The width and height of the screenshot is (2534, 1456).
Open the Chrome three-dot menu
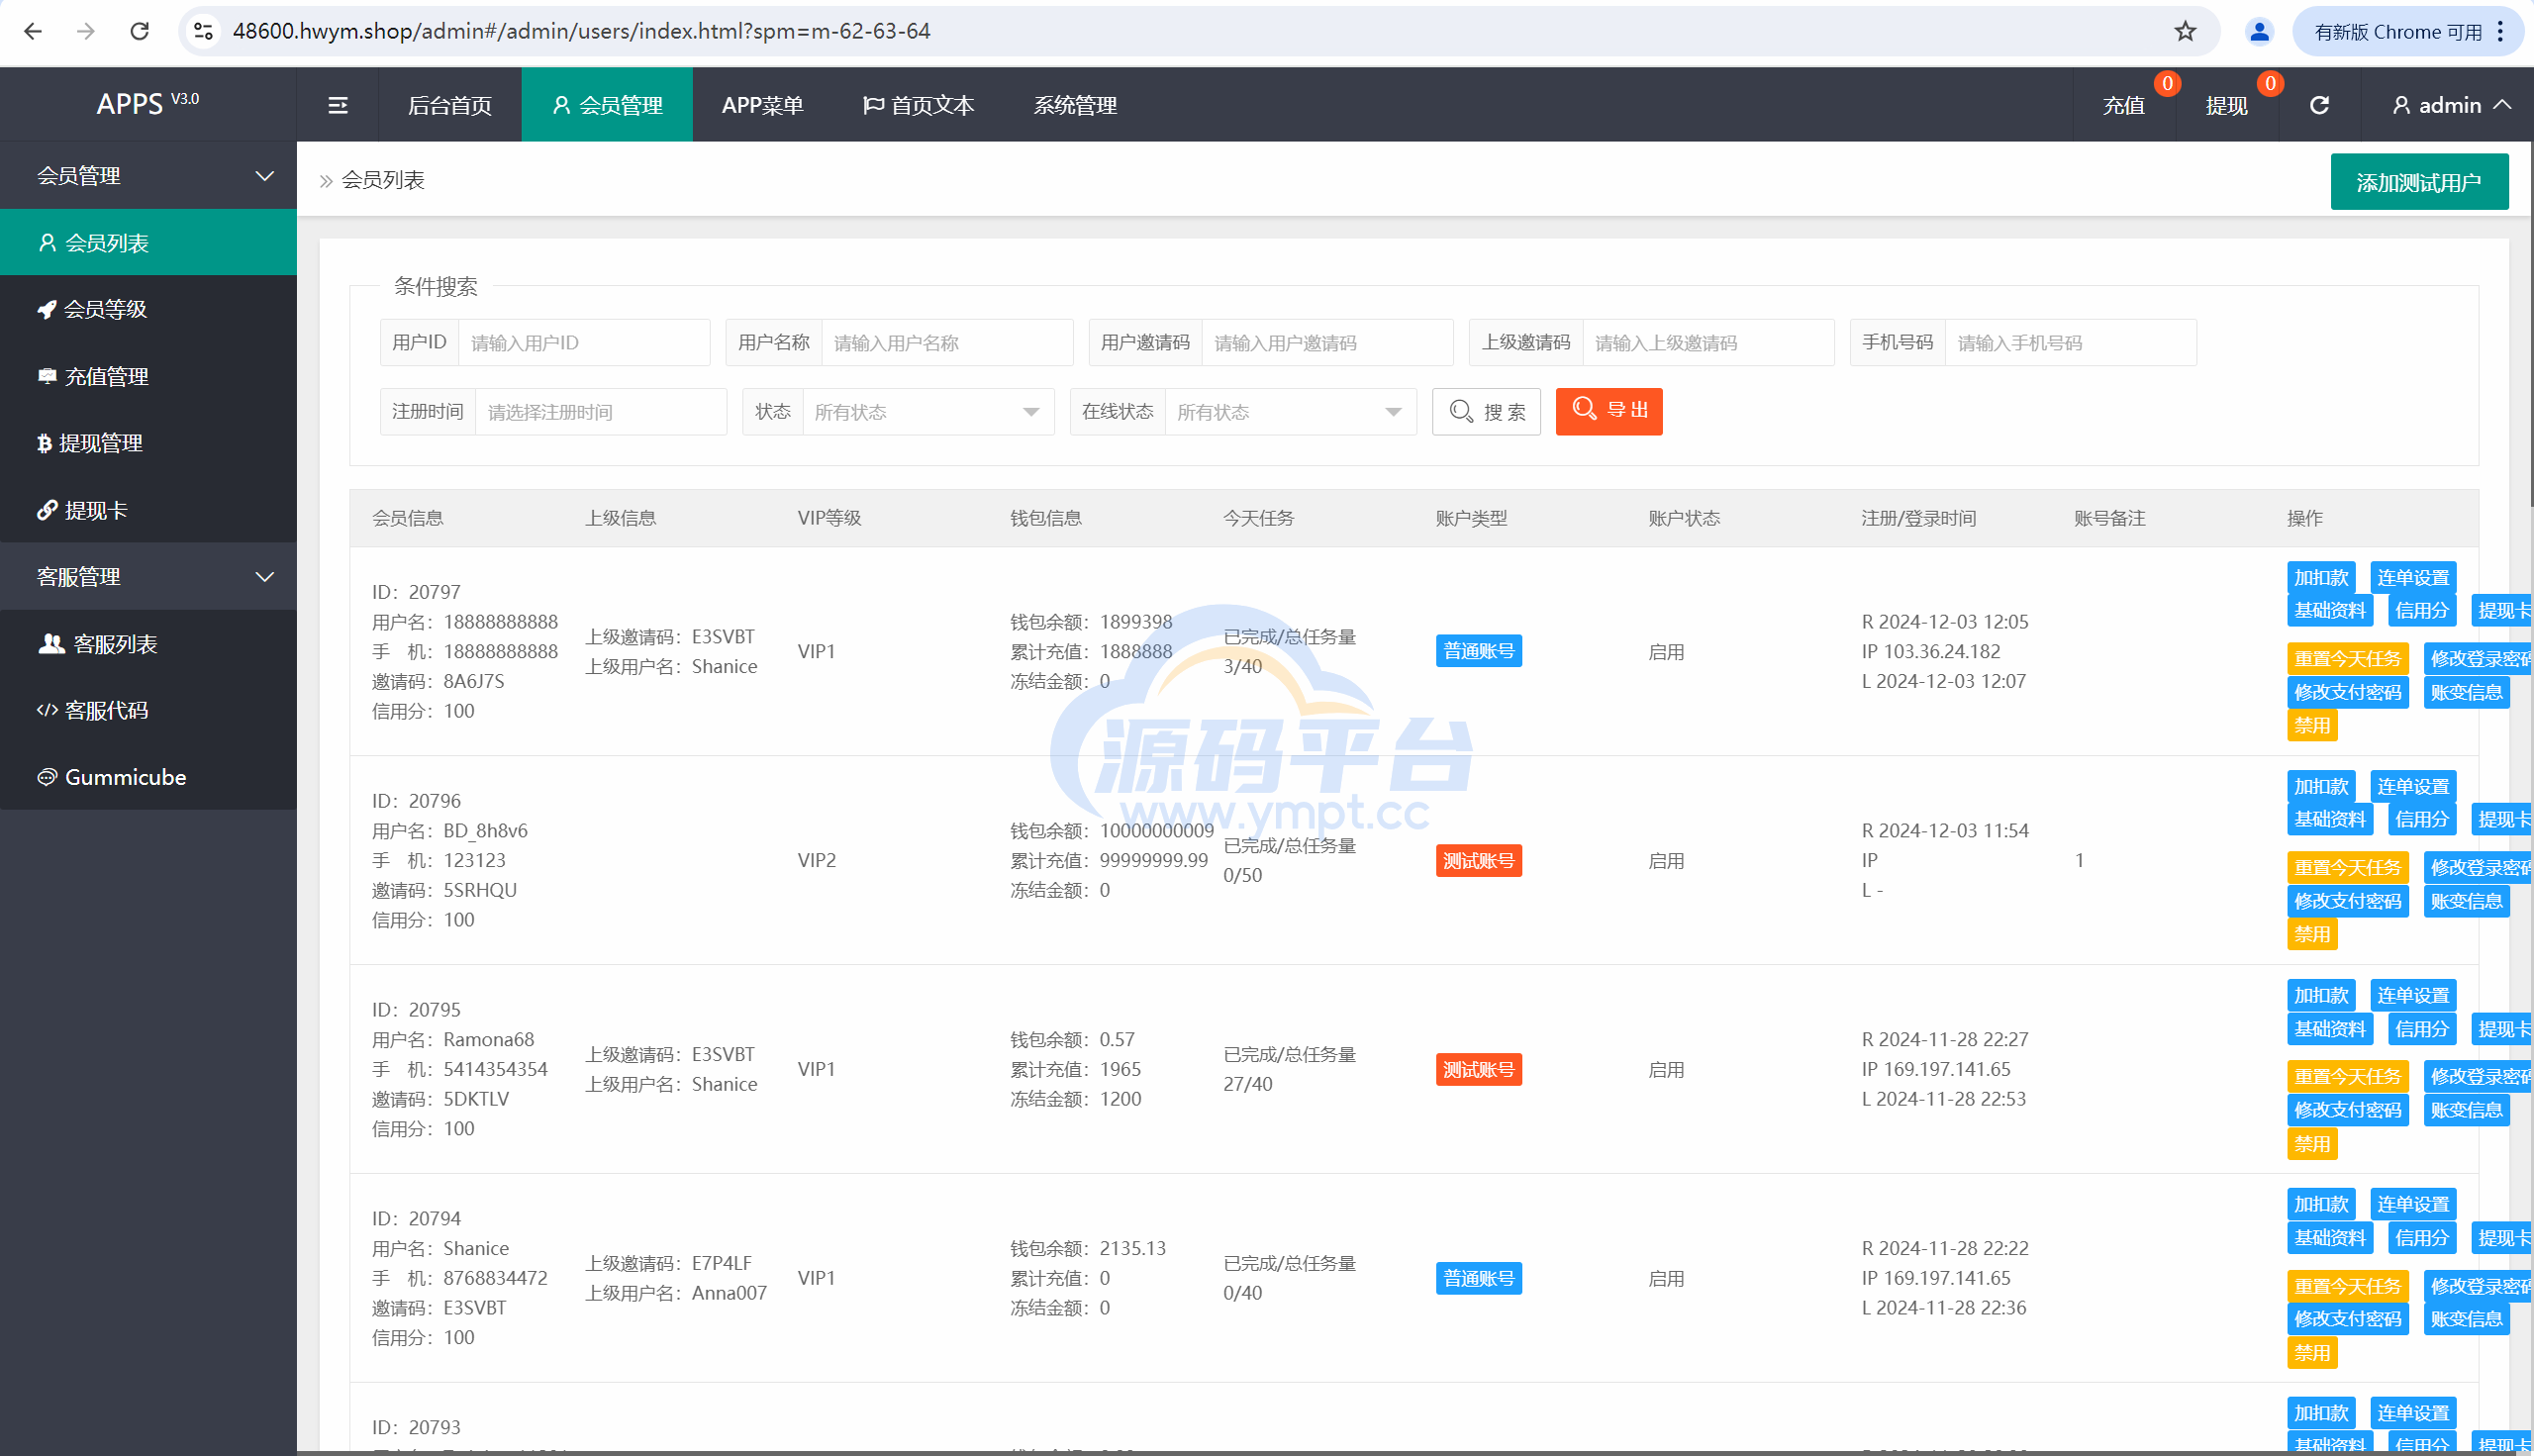(x=2500, y=31)
